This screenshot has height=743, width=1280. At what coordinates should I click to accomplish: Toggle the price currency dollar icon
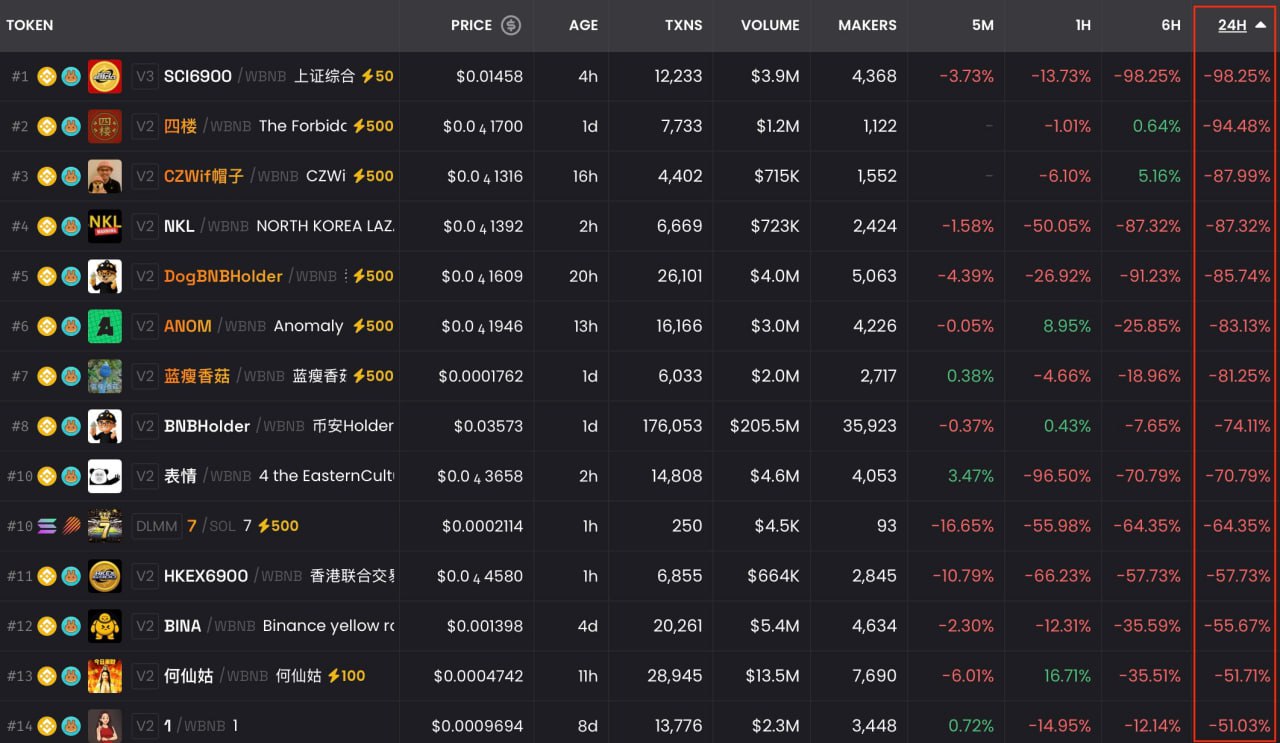pyautogui.click(x=511, y=25)
